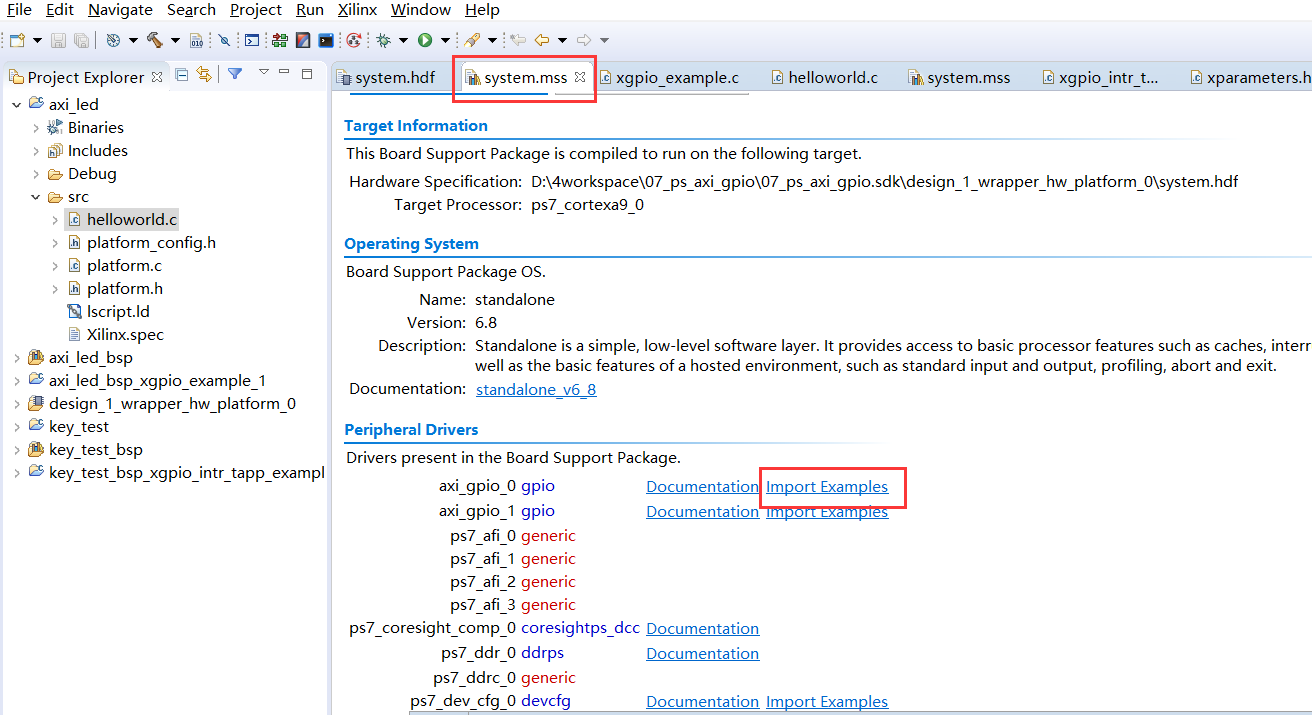Open Documentation for axi_gpio_1
Viewport: 1312px width, 715px height.
702,512
